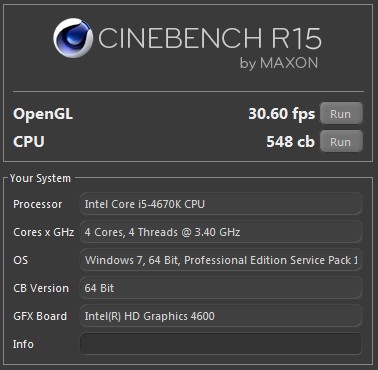The height and width of the screenshot is (370, 378).
Task: Click the Your System group heading
Action: [40, 178]
